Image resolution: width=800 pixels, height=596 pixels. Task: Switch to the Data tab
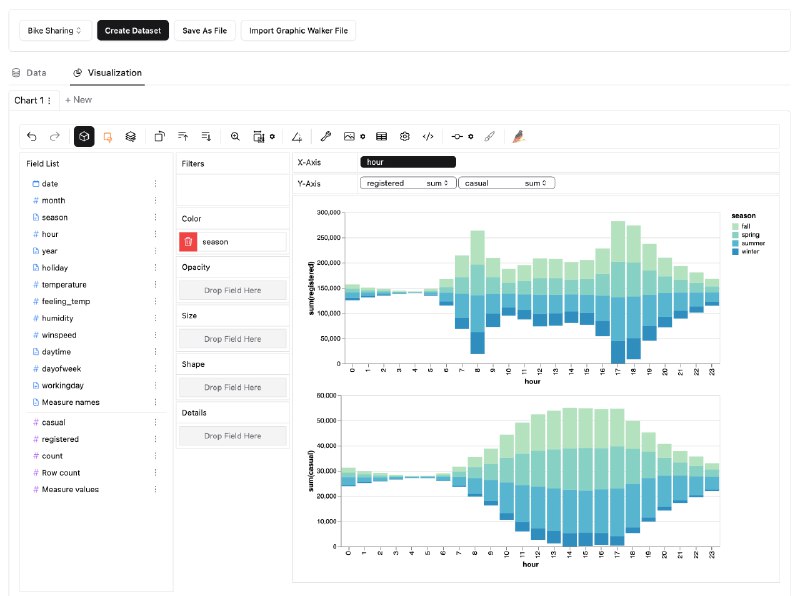(x=29, y=73)
